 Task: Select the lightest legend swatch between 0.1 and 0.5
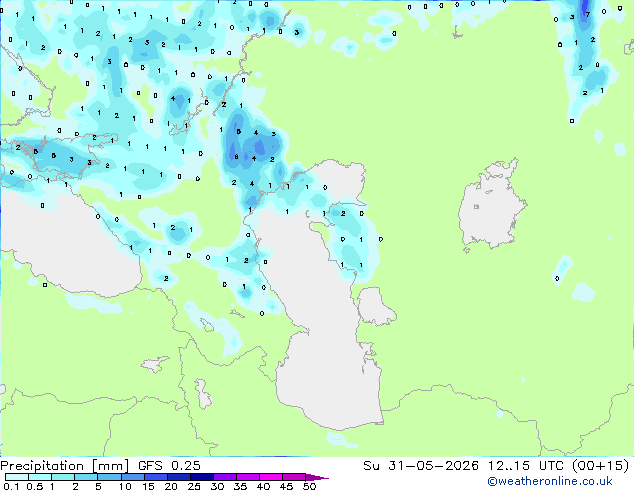17,477
